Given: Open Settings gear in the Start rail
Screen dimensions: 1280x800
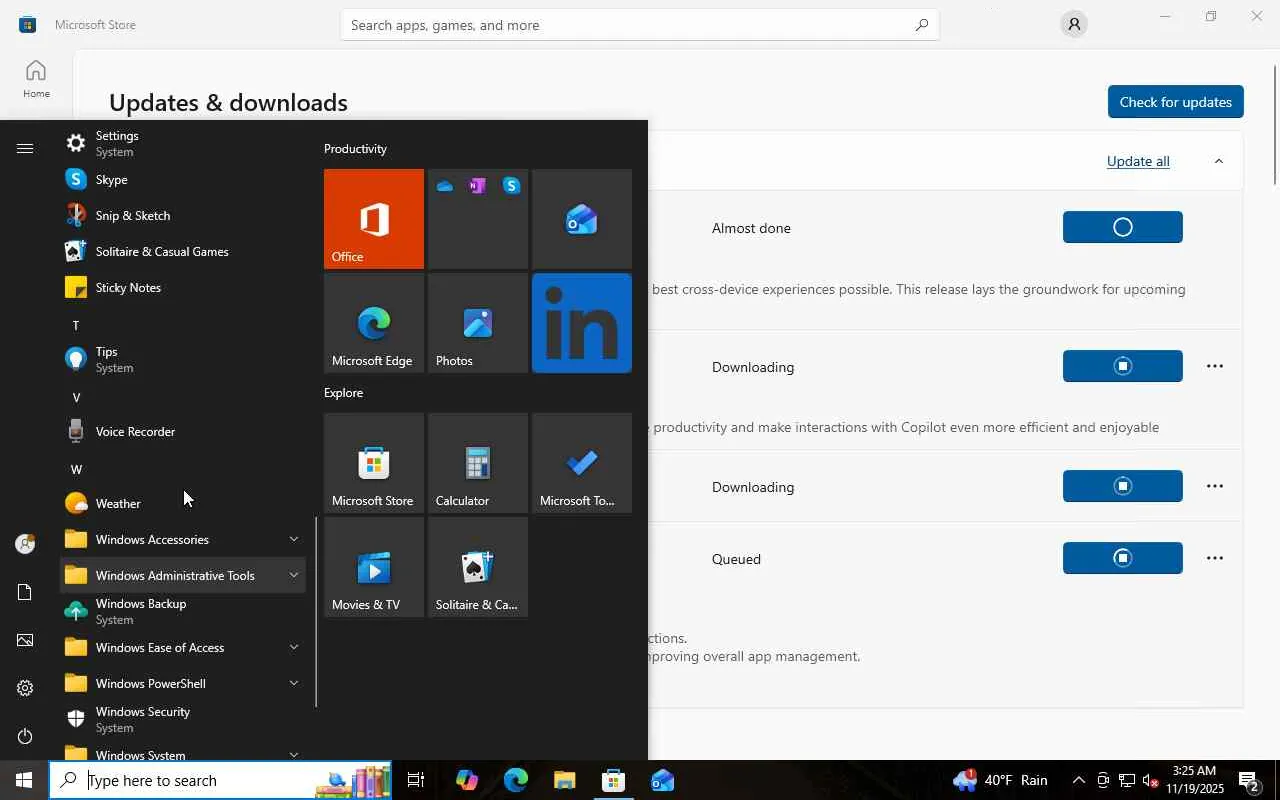Looking at the screenshot, I should tap(25, 688).
